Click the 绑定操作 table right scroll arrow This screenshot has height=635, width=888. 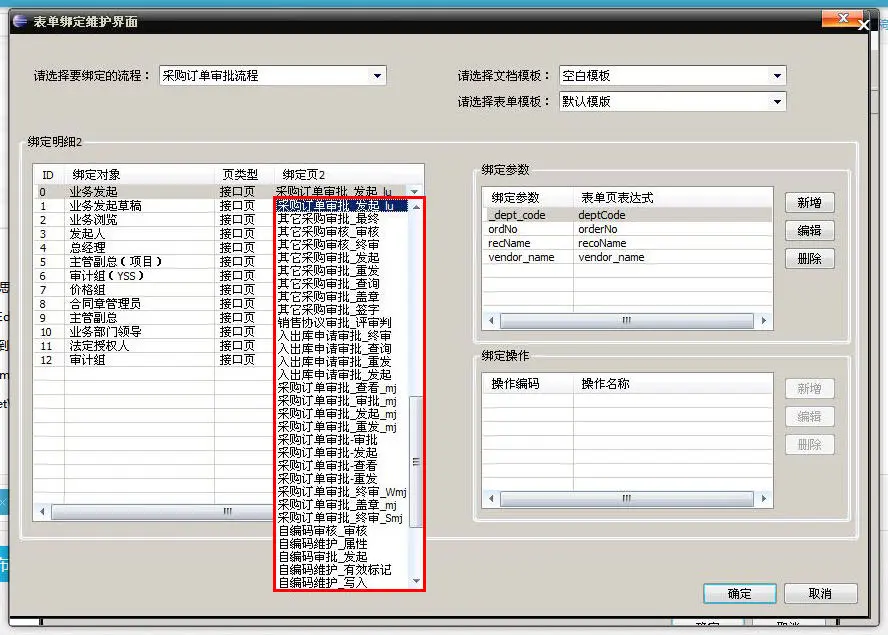(x=764, y=499)
